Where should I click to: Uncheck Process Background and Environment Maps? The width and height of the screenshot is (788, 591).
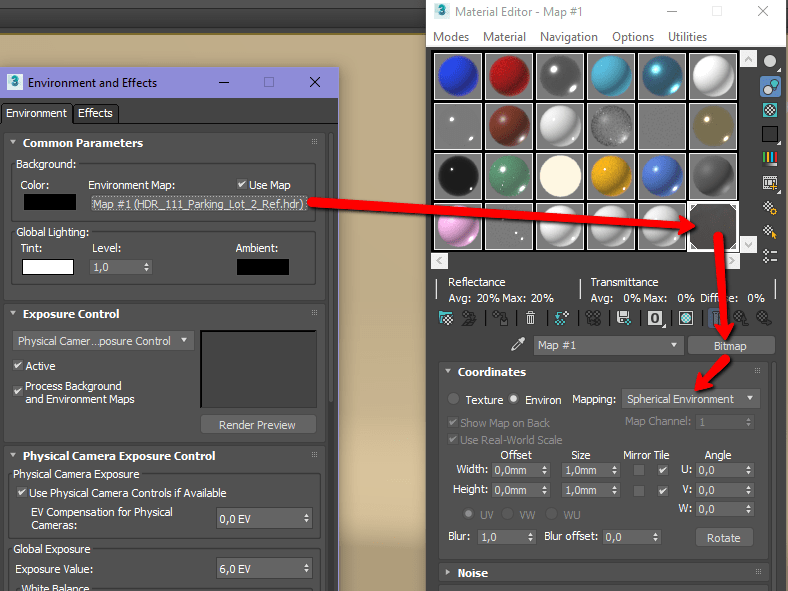click(18, 391)
